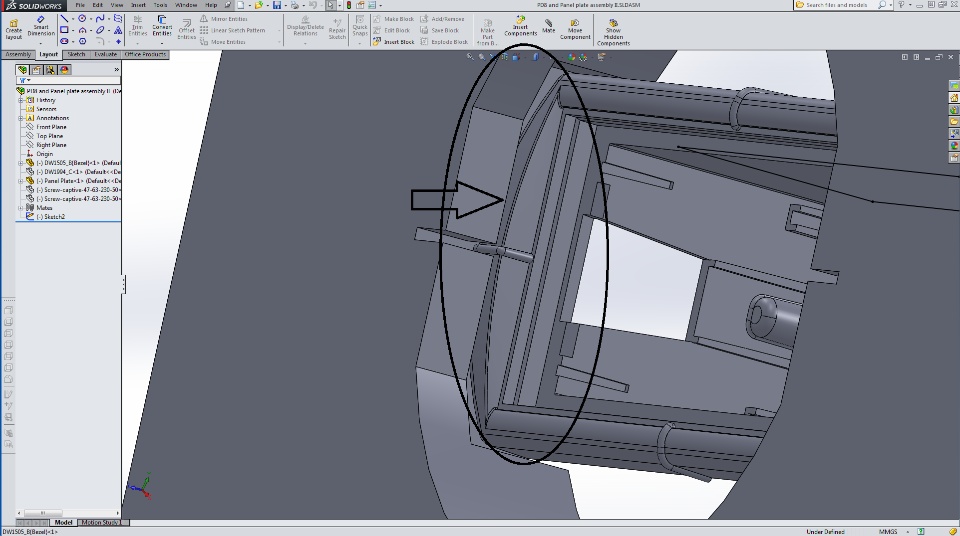The width and height of the screenshot is (960, 536).
Task: Select the Circle sketch tool
Action: pos(82,18)
